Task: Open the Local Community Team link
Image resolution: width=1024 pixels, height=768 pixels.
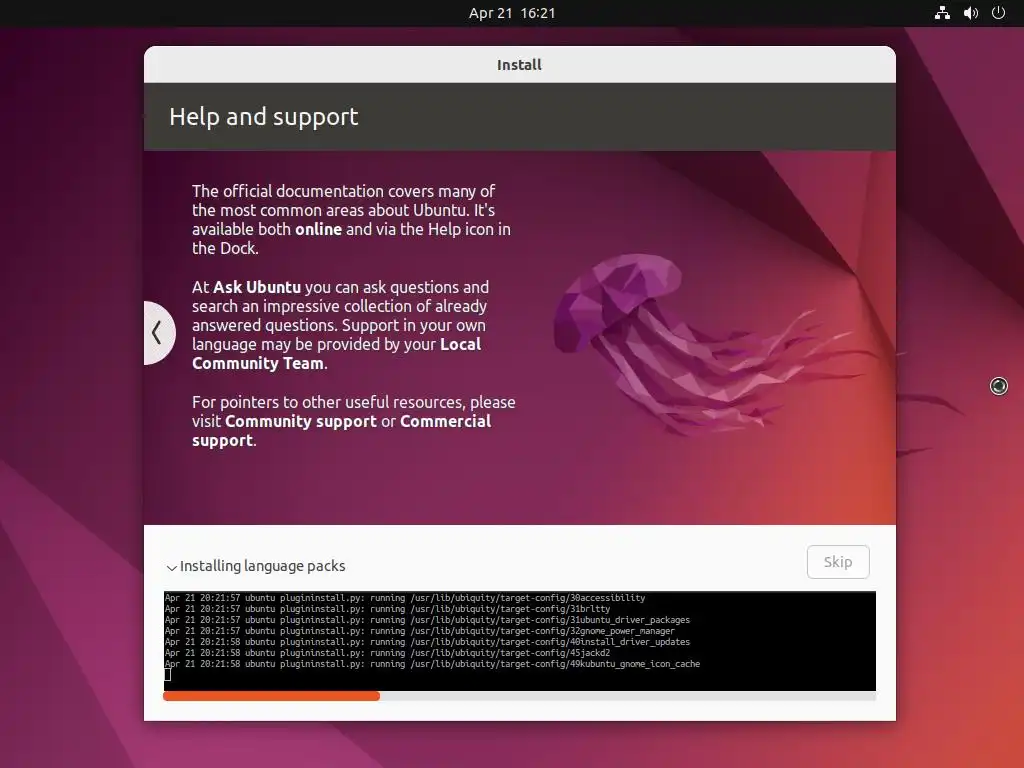Action: 336,353
